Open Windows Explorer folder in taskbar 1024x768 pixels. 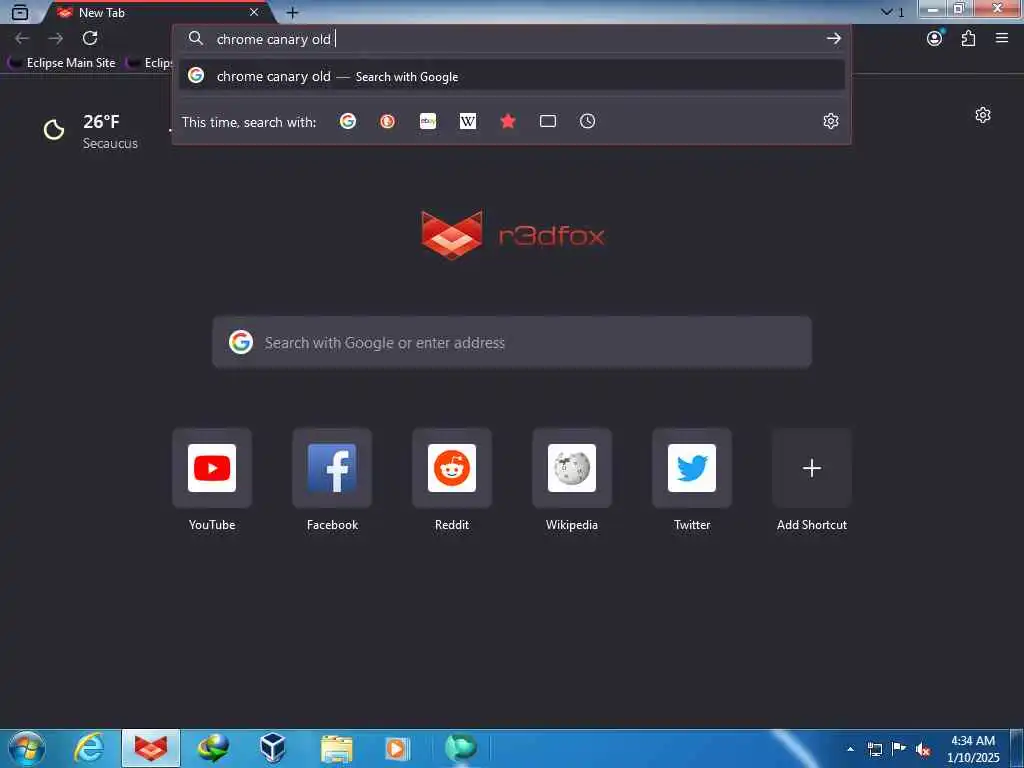(336, 748)
